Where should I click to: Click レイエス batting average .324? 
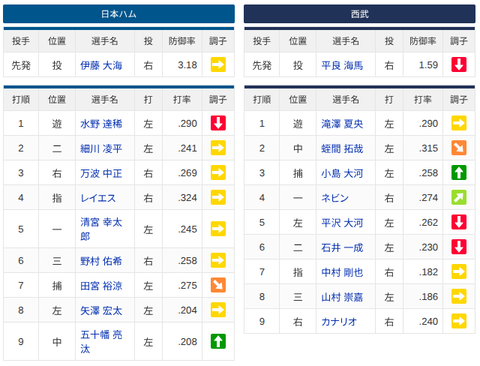(x=187, y=198)
